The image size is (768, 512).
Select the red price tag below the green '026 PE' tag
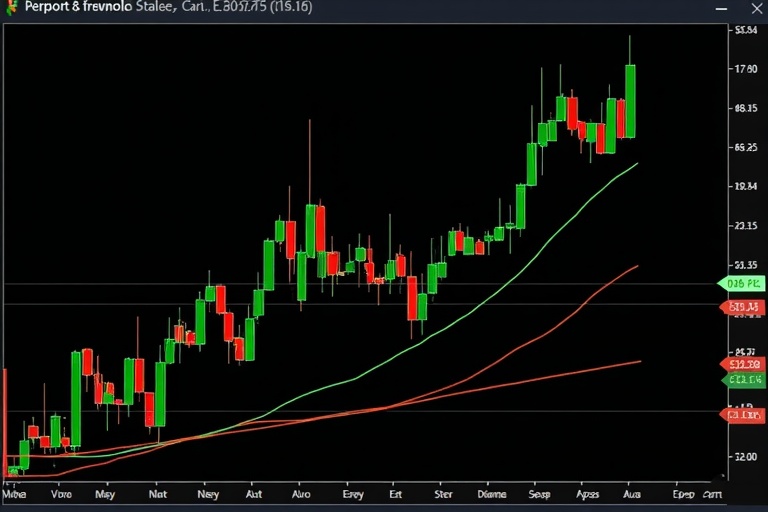click(743, 307)
